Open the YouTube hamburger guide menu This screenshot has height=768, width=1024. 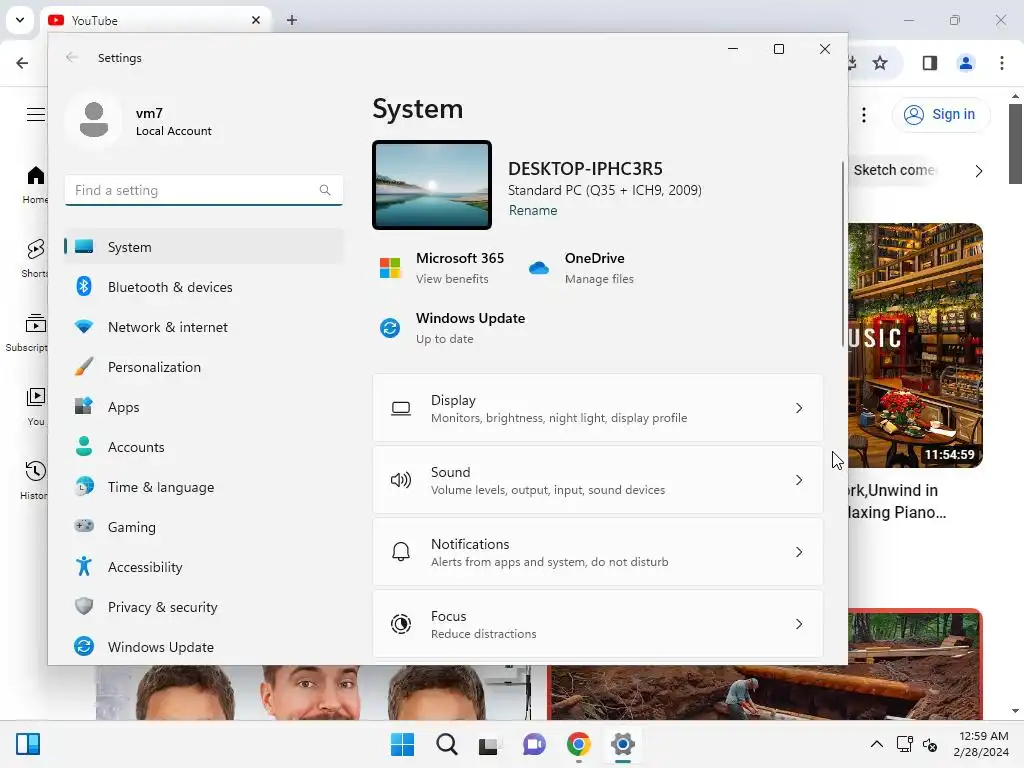click(x=36, y=114)
